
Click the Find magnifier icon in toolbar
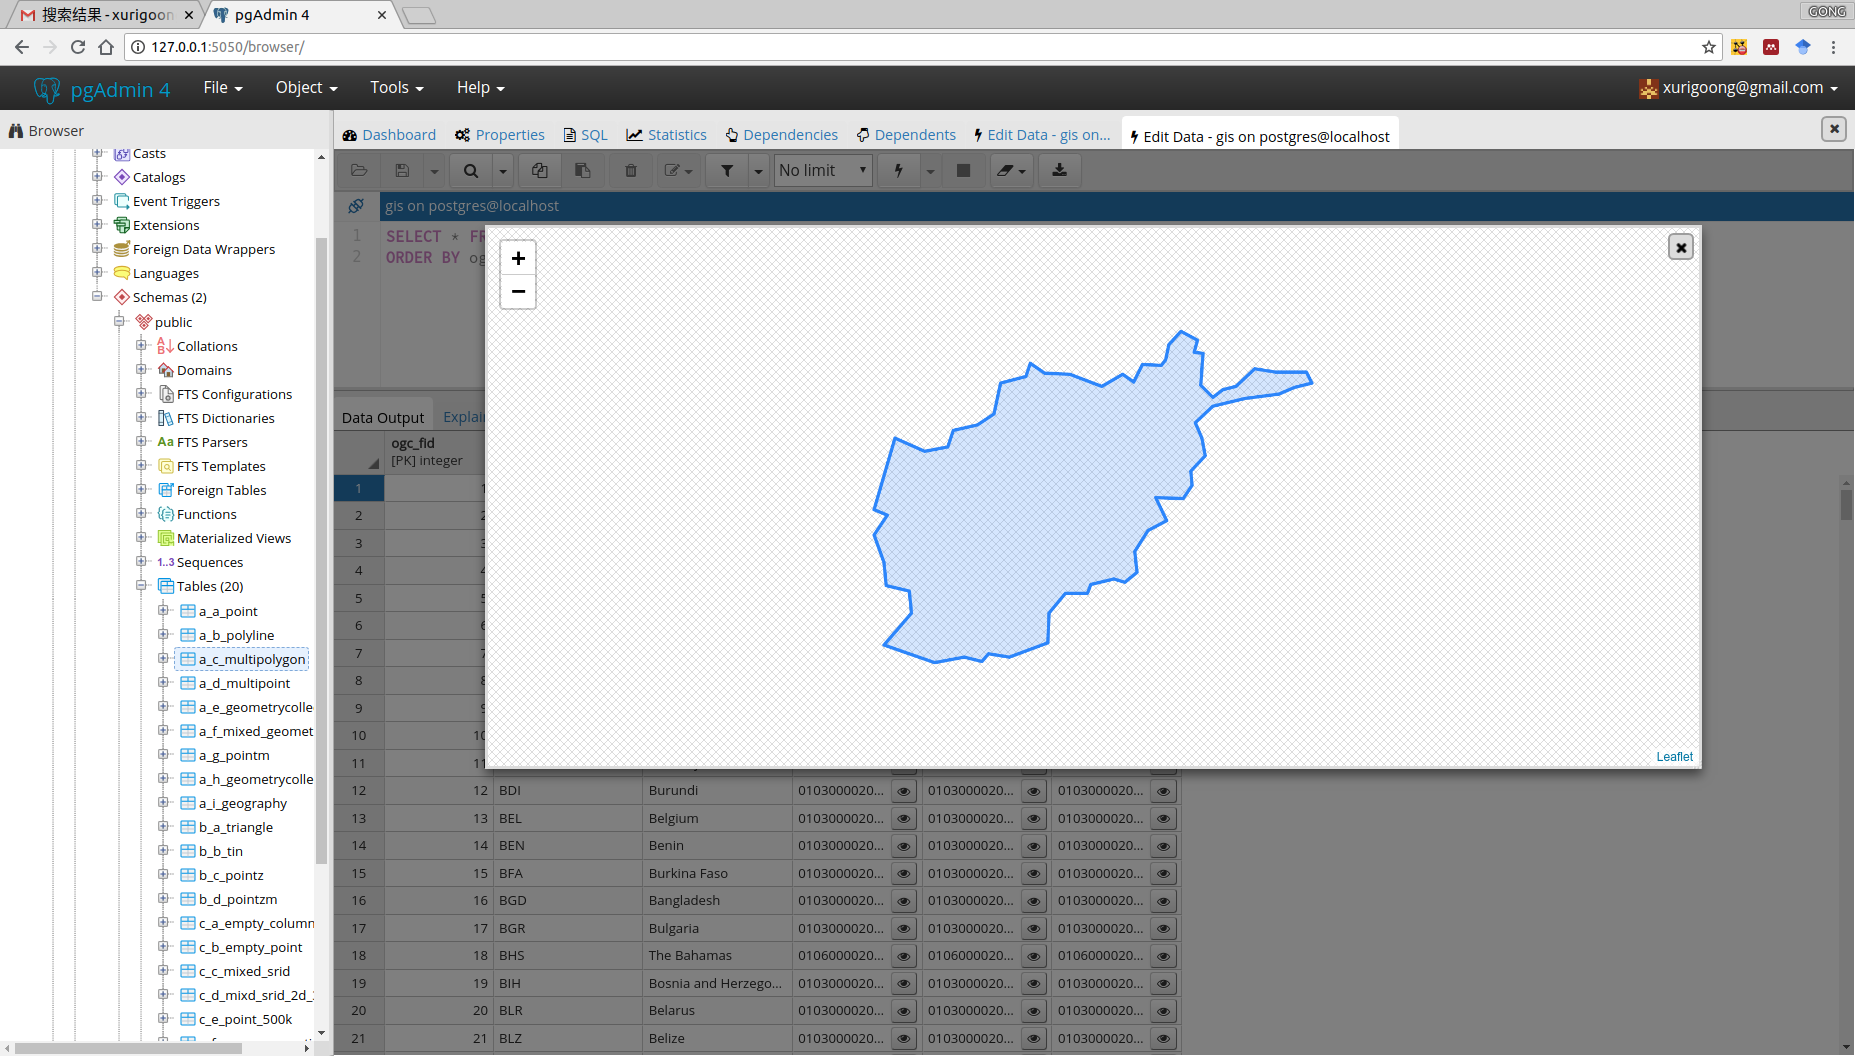click(471, 171)
